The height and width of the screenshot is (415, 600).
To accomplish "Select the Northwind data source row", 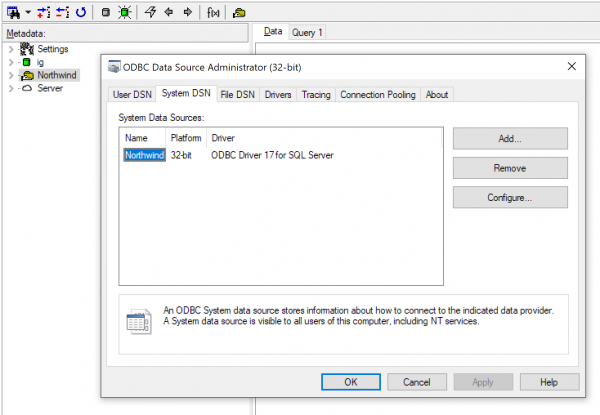I will coord(144,155).
